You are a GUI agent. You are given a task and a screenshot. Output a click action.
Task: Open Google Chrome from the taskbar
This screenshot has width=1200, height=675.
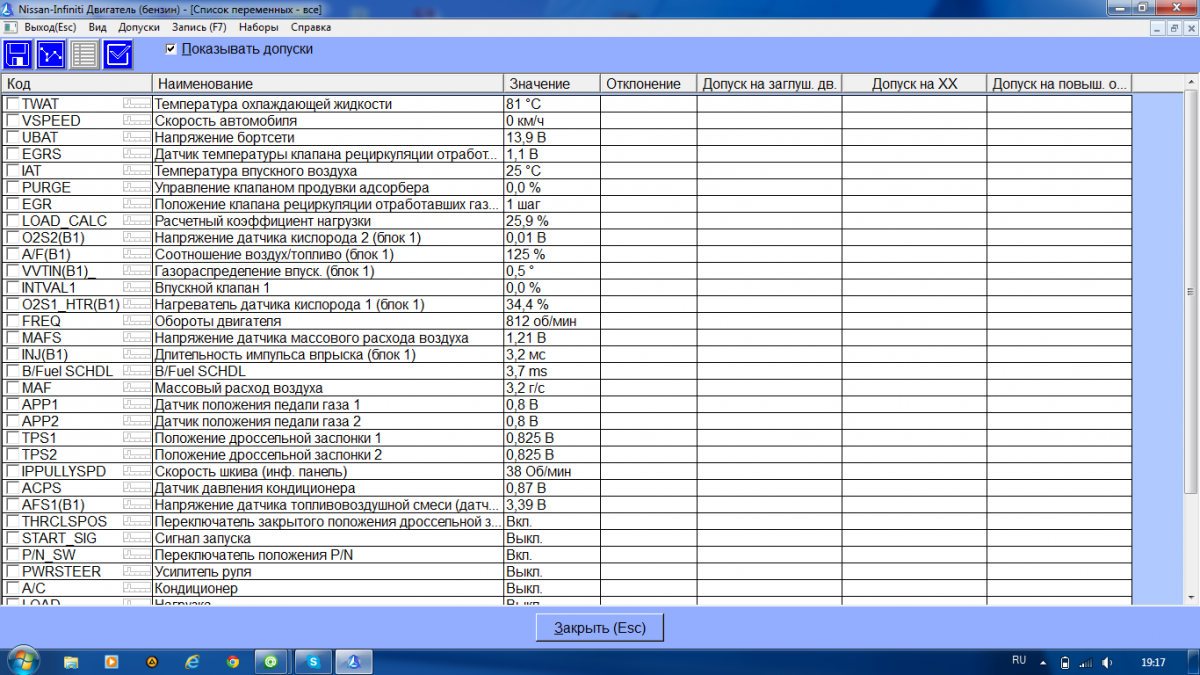pos(232,662)
